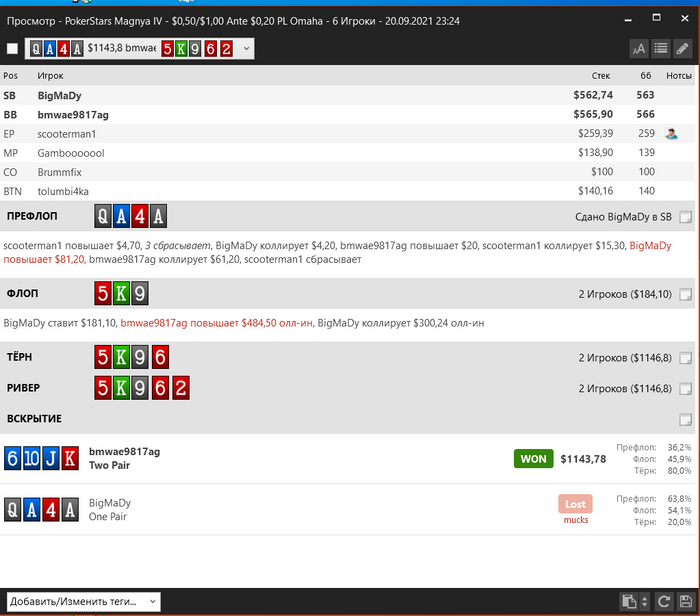This screenshot has width=700, height=616.
Task: Click the Стек column header
Action: (x=600, y=75)
